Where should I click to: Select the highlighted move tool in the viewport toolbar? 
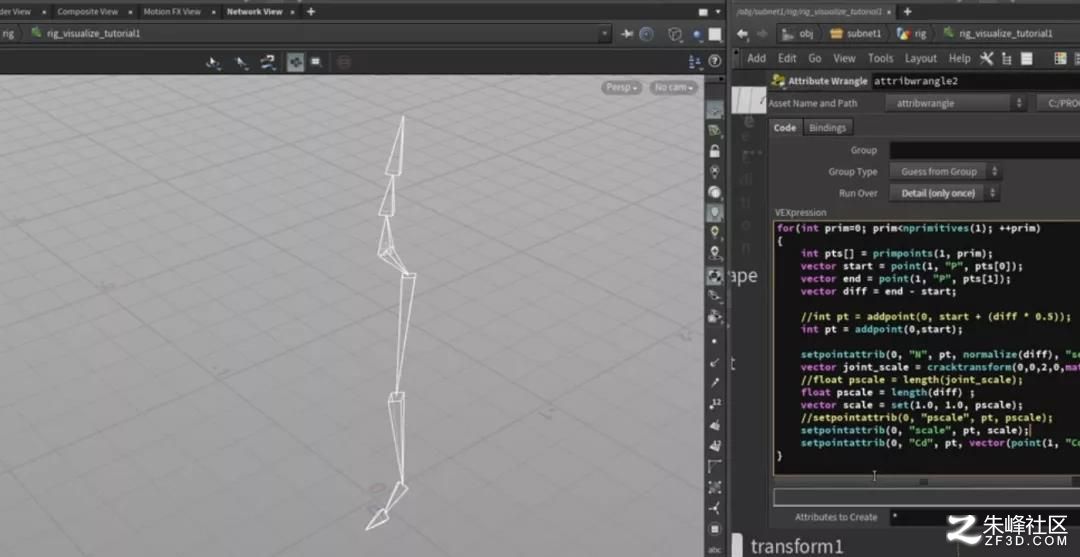(x=295, y=63)
